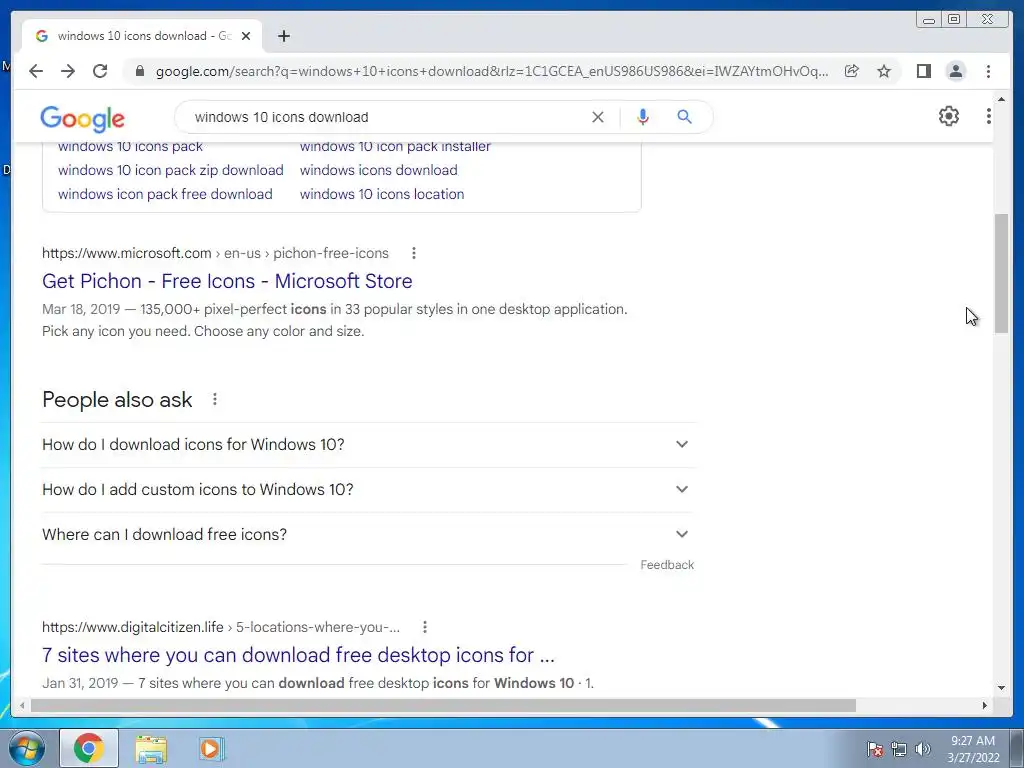Select the windows 10 icons download tab
This screenshot has width=1024, height=768.
[144, 36]
